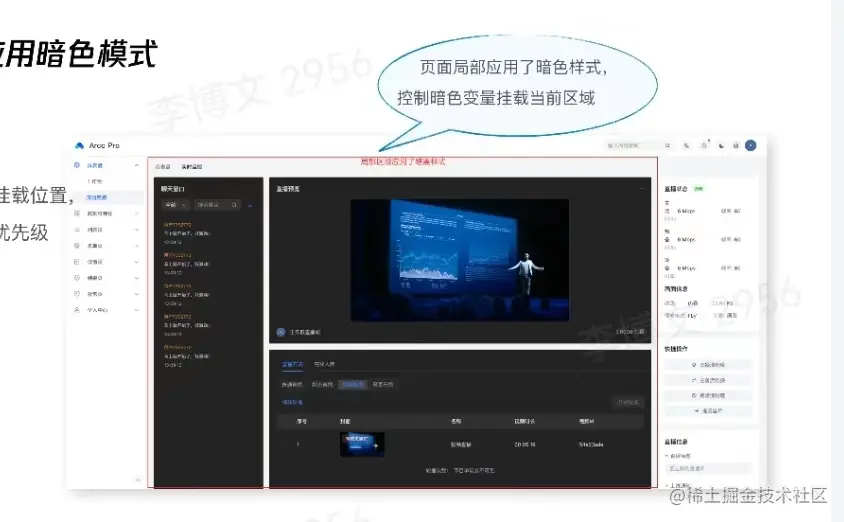The image size is (844, 522).
Task: Click the 实时监控 breadcrumb item above chat window
Action: point(192,167)
